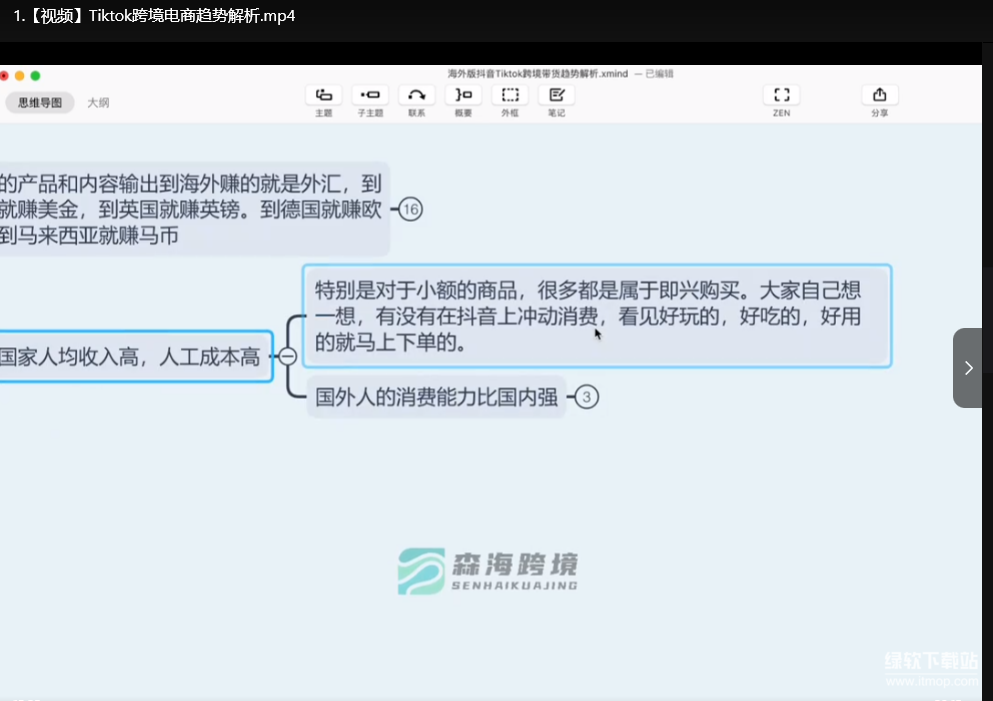
Task: Switch to Mind Map (思维导图) view
Action: (x=40, y=102)
